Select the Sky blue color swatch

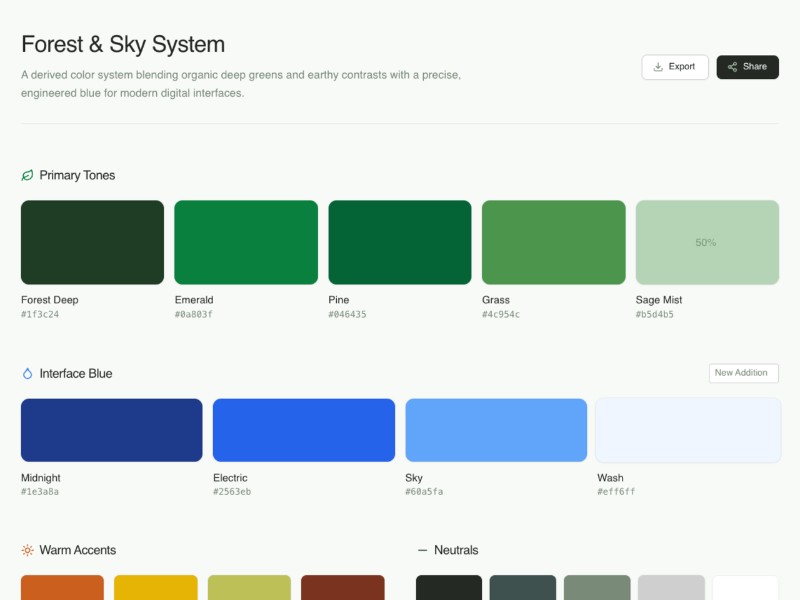496,429
